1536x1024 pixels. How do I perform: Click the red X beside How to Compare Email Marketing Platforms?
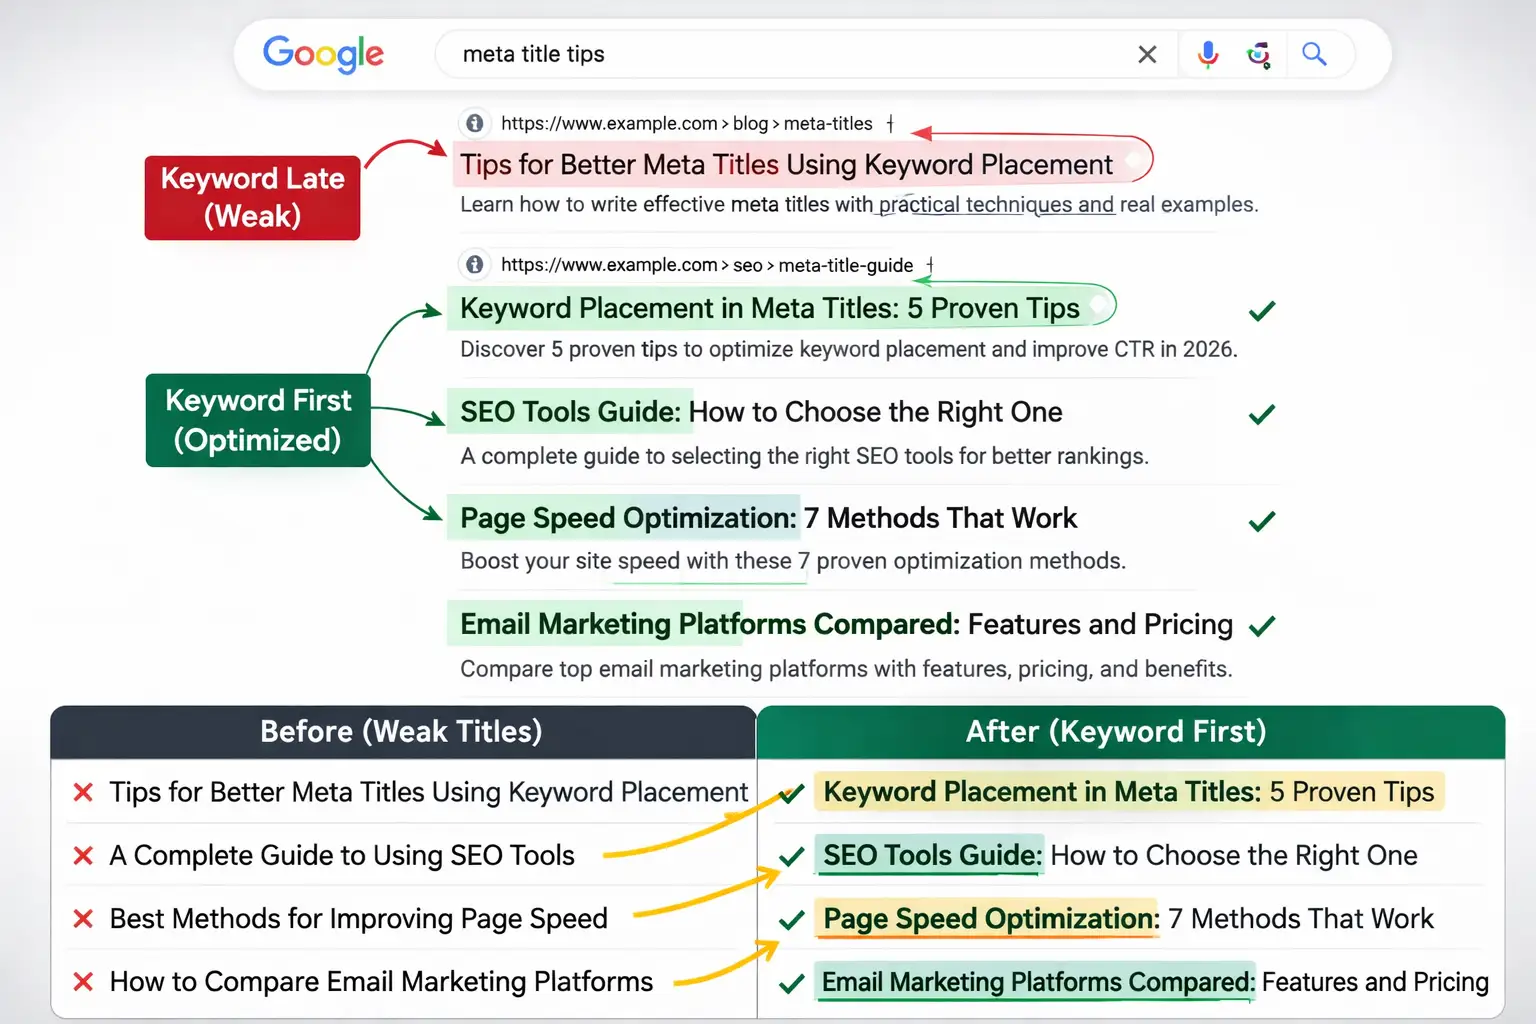(82, 981)
